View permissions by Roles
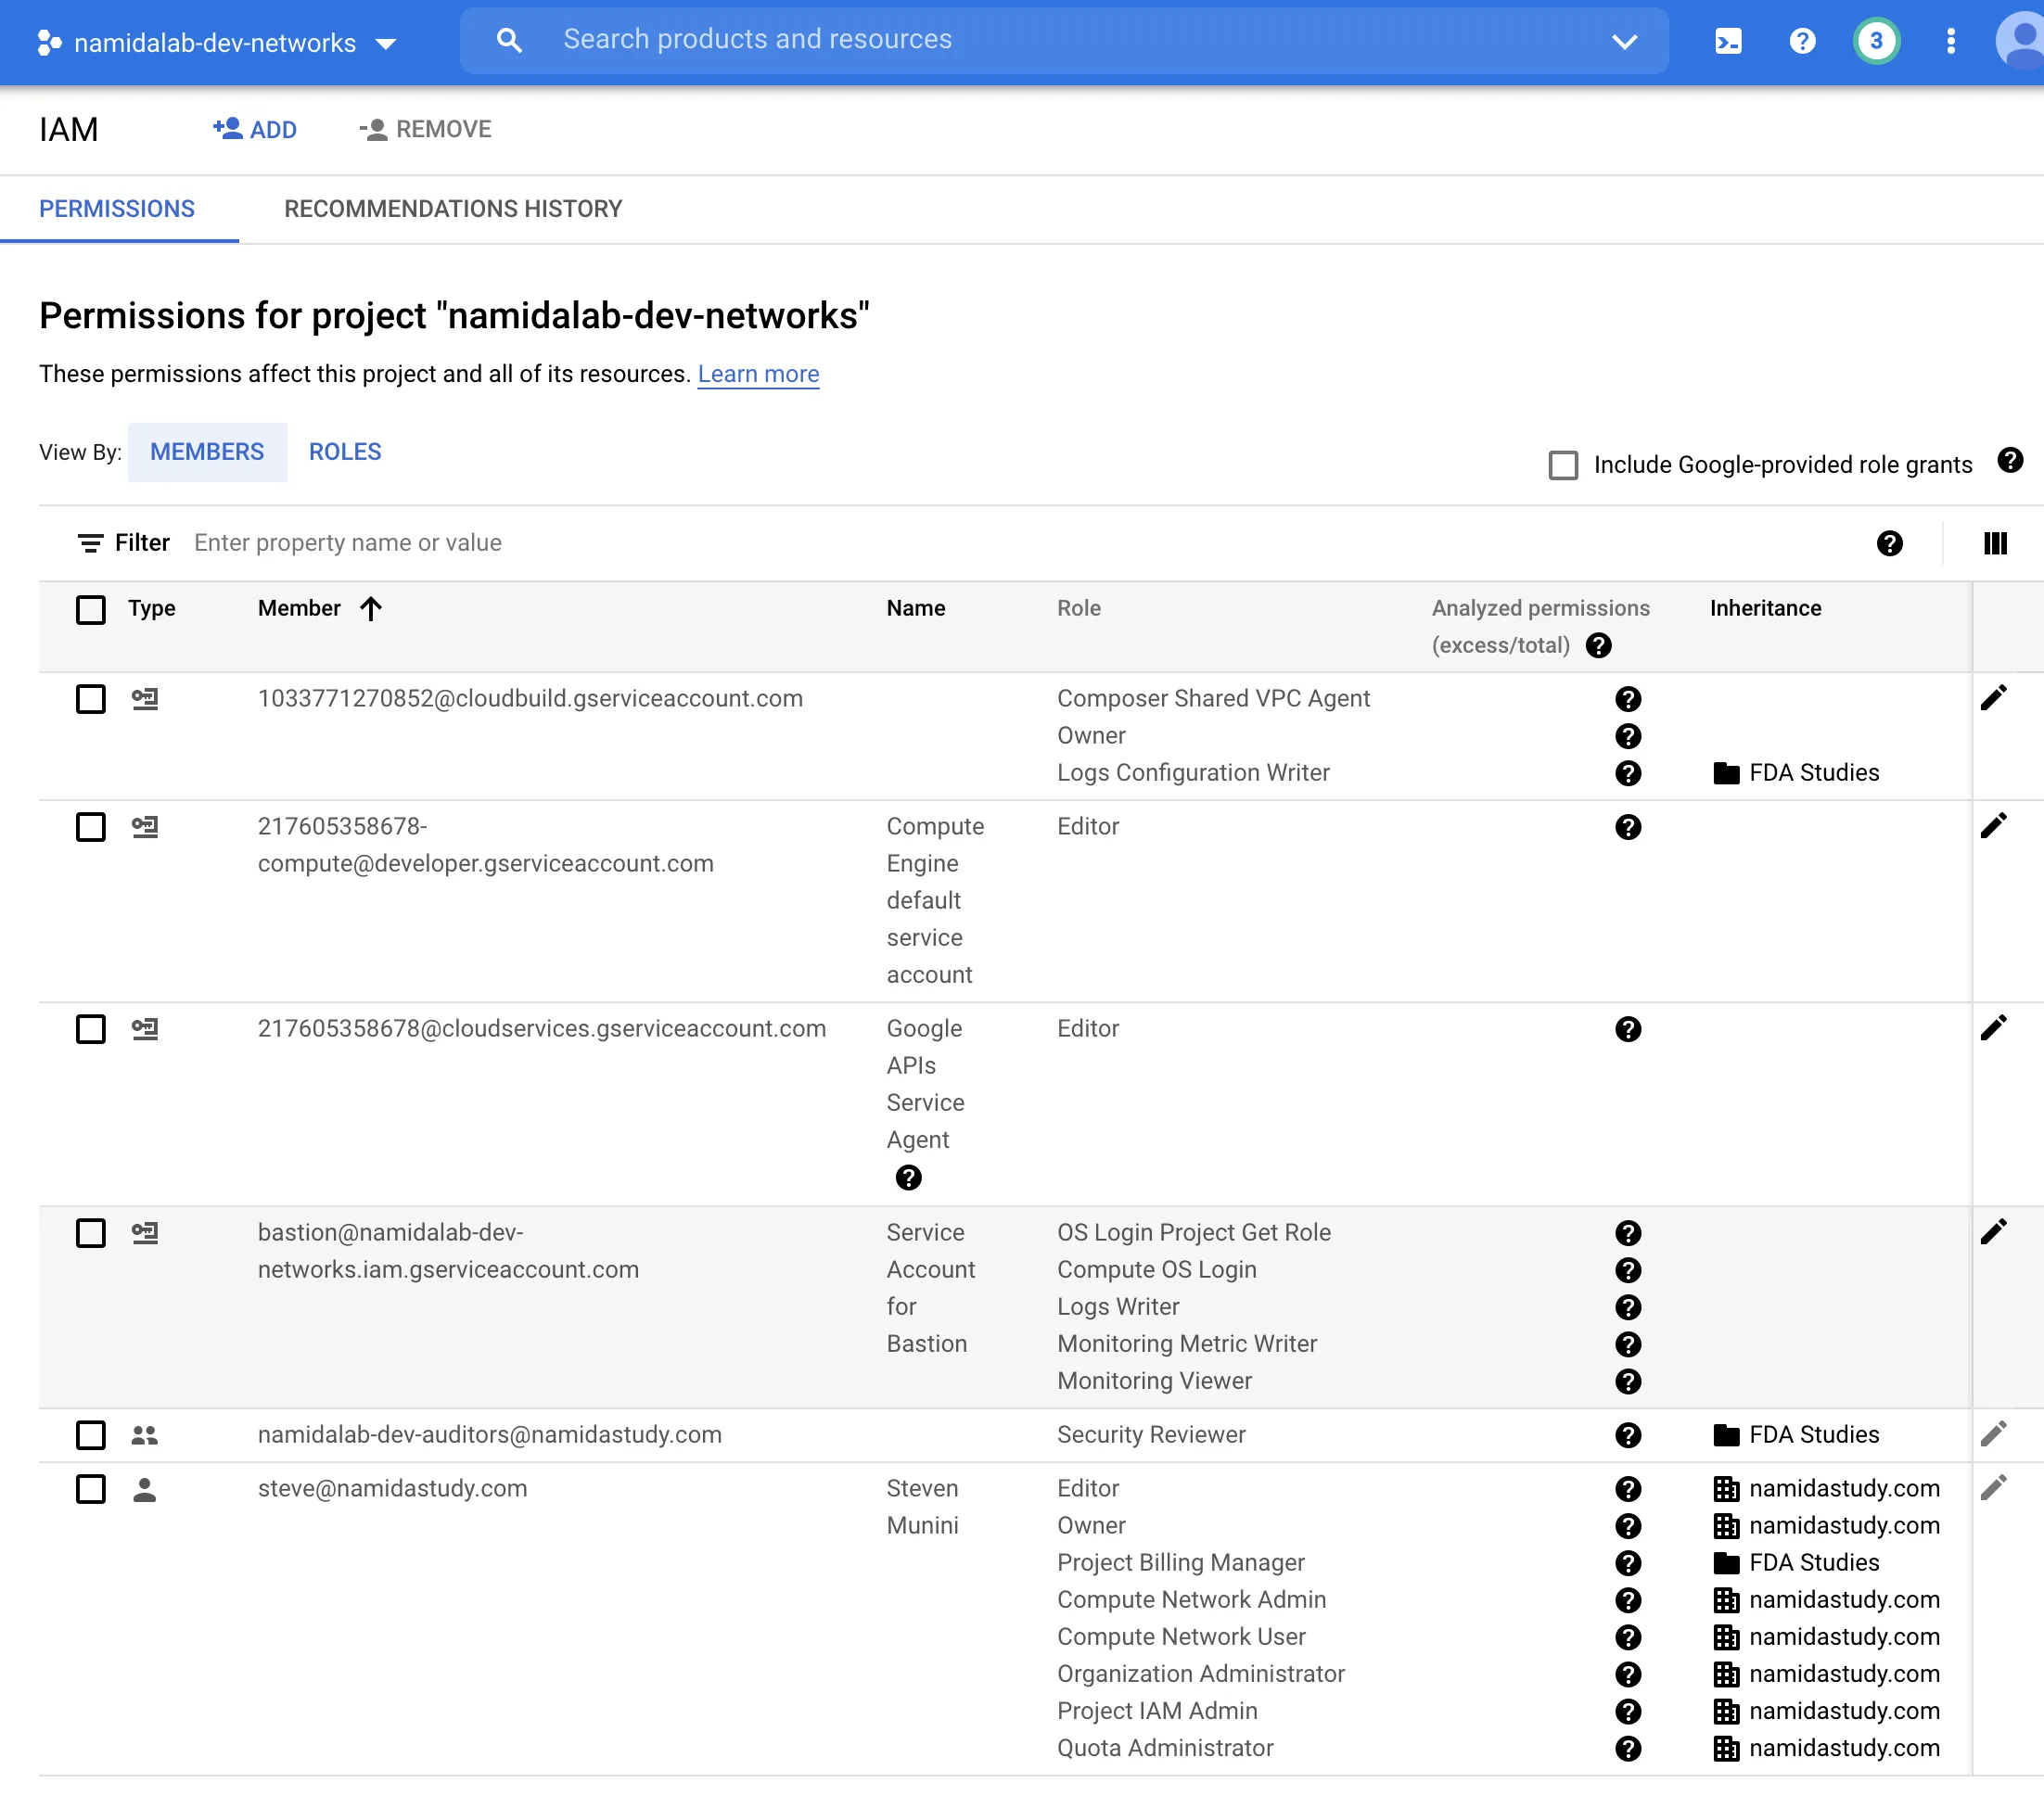This screenshot has height=1808, width=2044. coord(345,452)
